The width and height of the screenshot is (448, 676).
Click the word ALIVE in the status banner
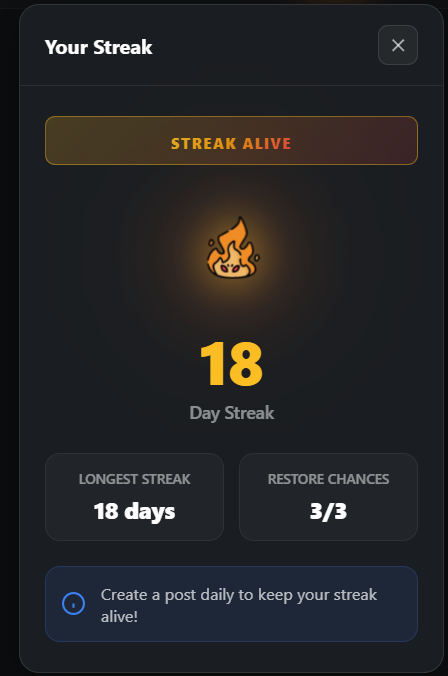pos(267,144)
